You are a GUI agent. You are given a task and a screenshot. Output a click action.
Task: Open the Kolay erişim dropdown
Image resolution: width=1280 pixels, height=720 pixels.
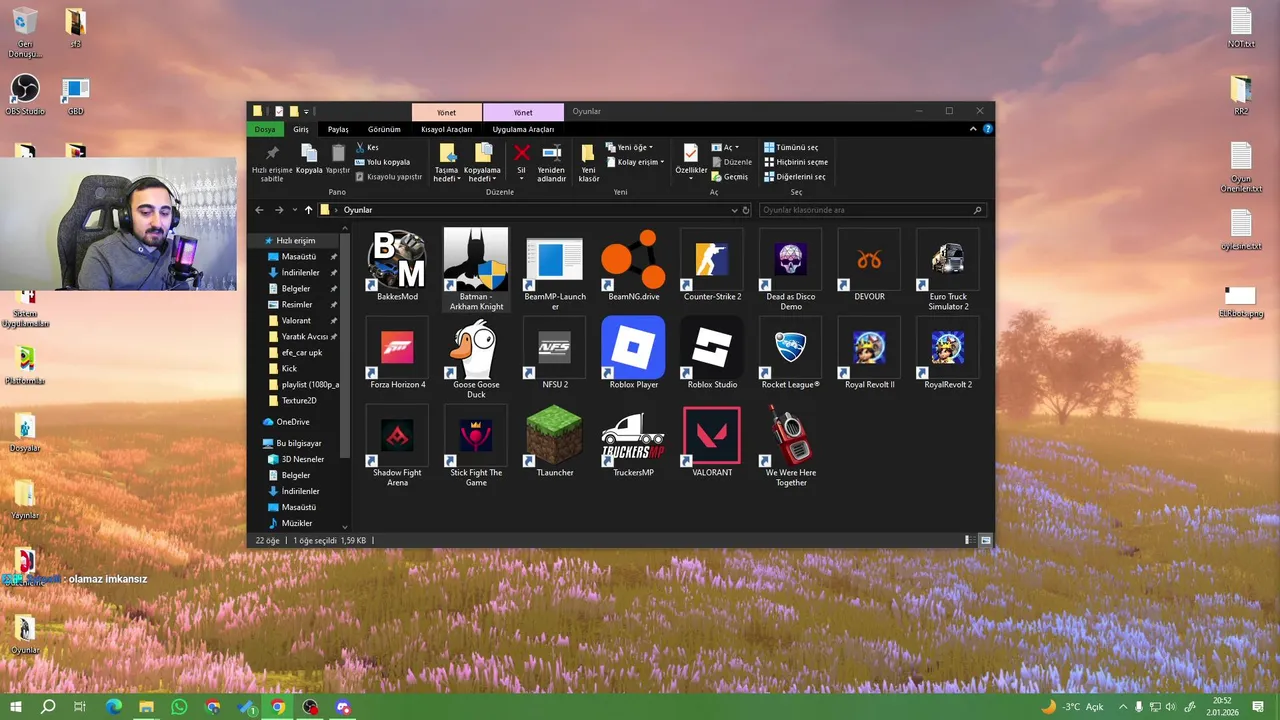[x=635, y=162]
